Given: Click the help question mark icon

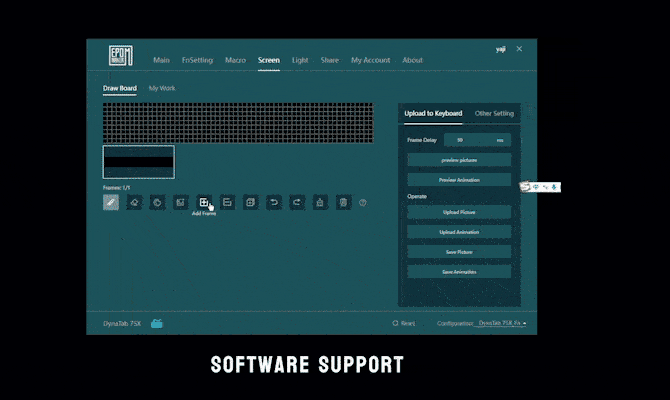Looking at the screenshot, I should 362,203.
